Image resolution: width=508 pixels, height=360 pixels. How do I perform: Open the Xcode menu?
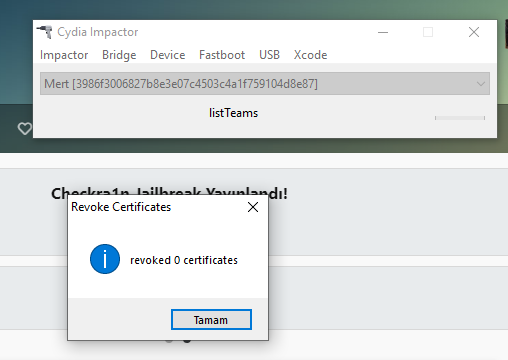click(x=310, y=55)
